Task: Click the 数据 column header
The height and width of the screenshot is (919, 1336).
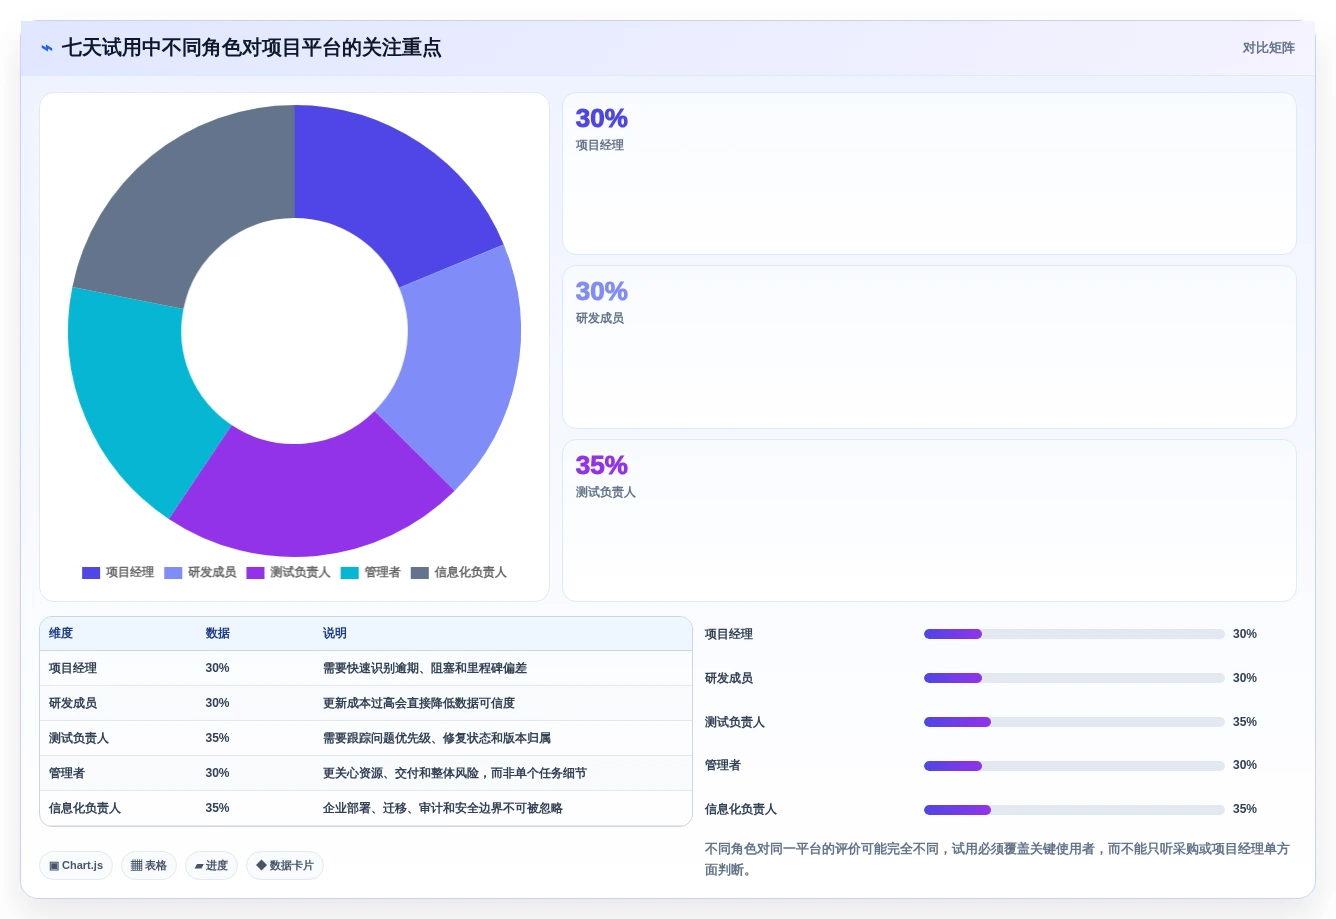Action: pos(217,633)
